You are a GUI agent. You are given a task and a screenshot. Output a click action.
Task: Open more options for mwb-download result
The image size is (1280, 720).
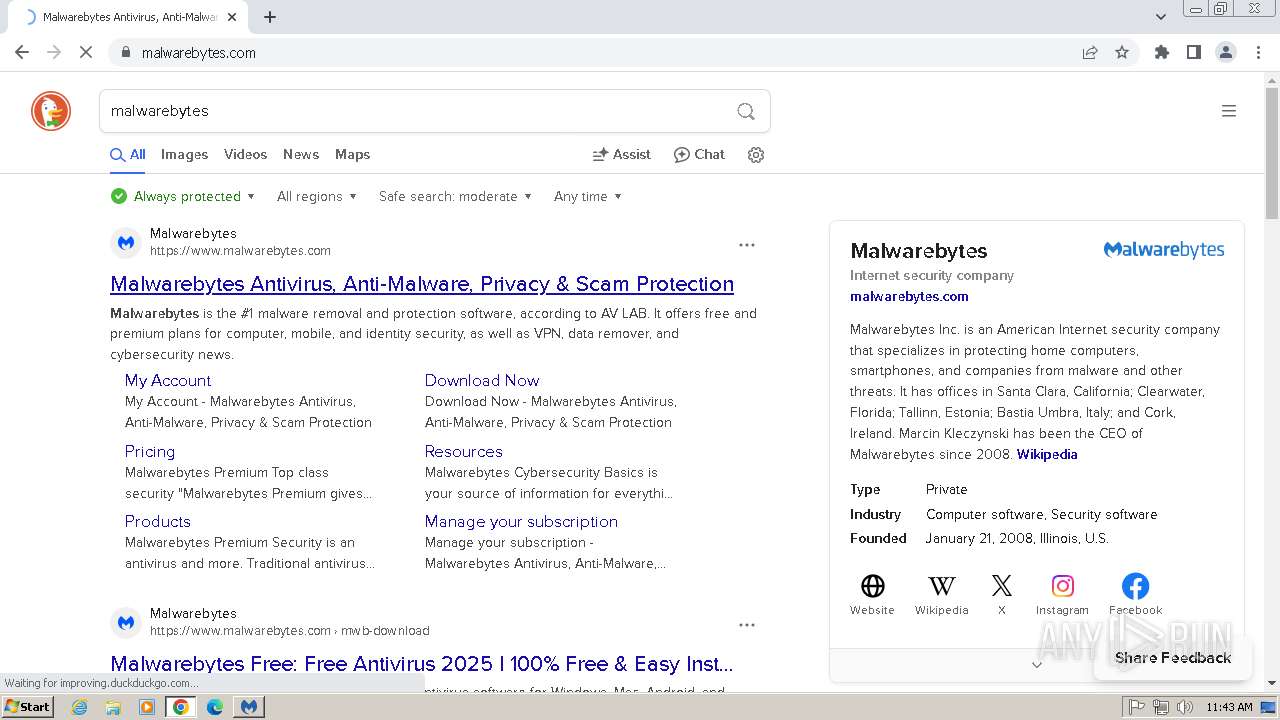pos(747,625)
